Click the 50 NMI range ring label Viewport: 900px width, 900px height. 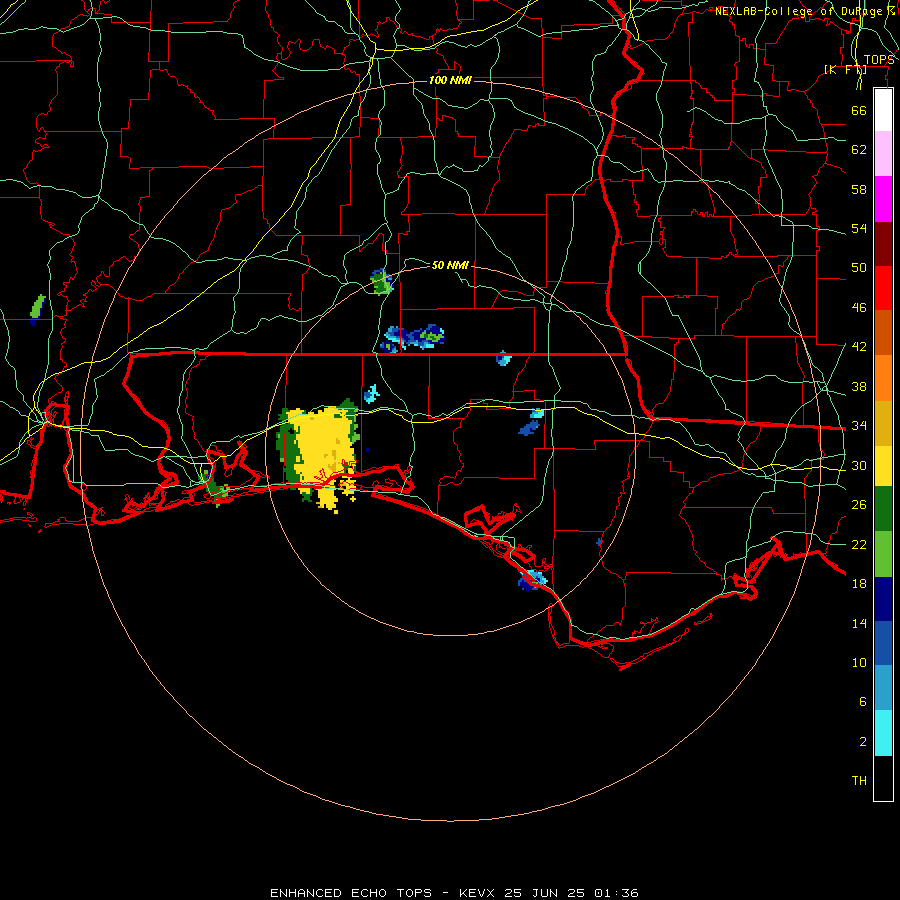pos(450,265)
